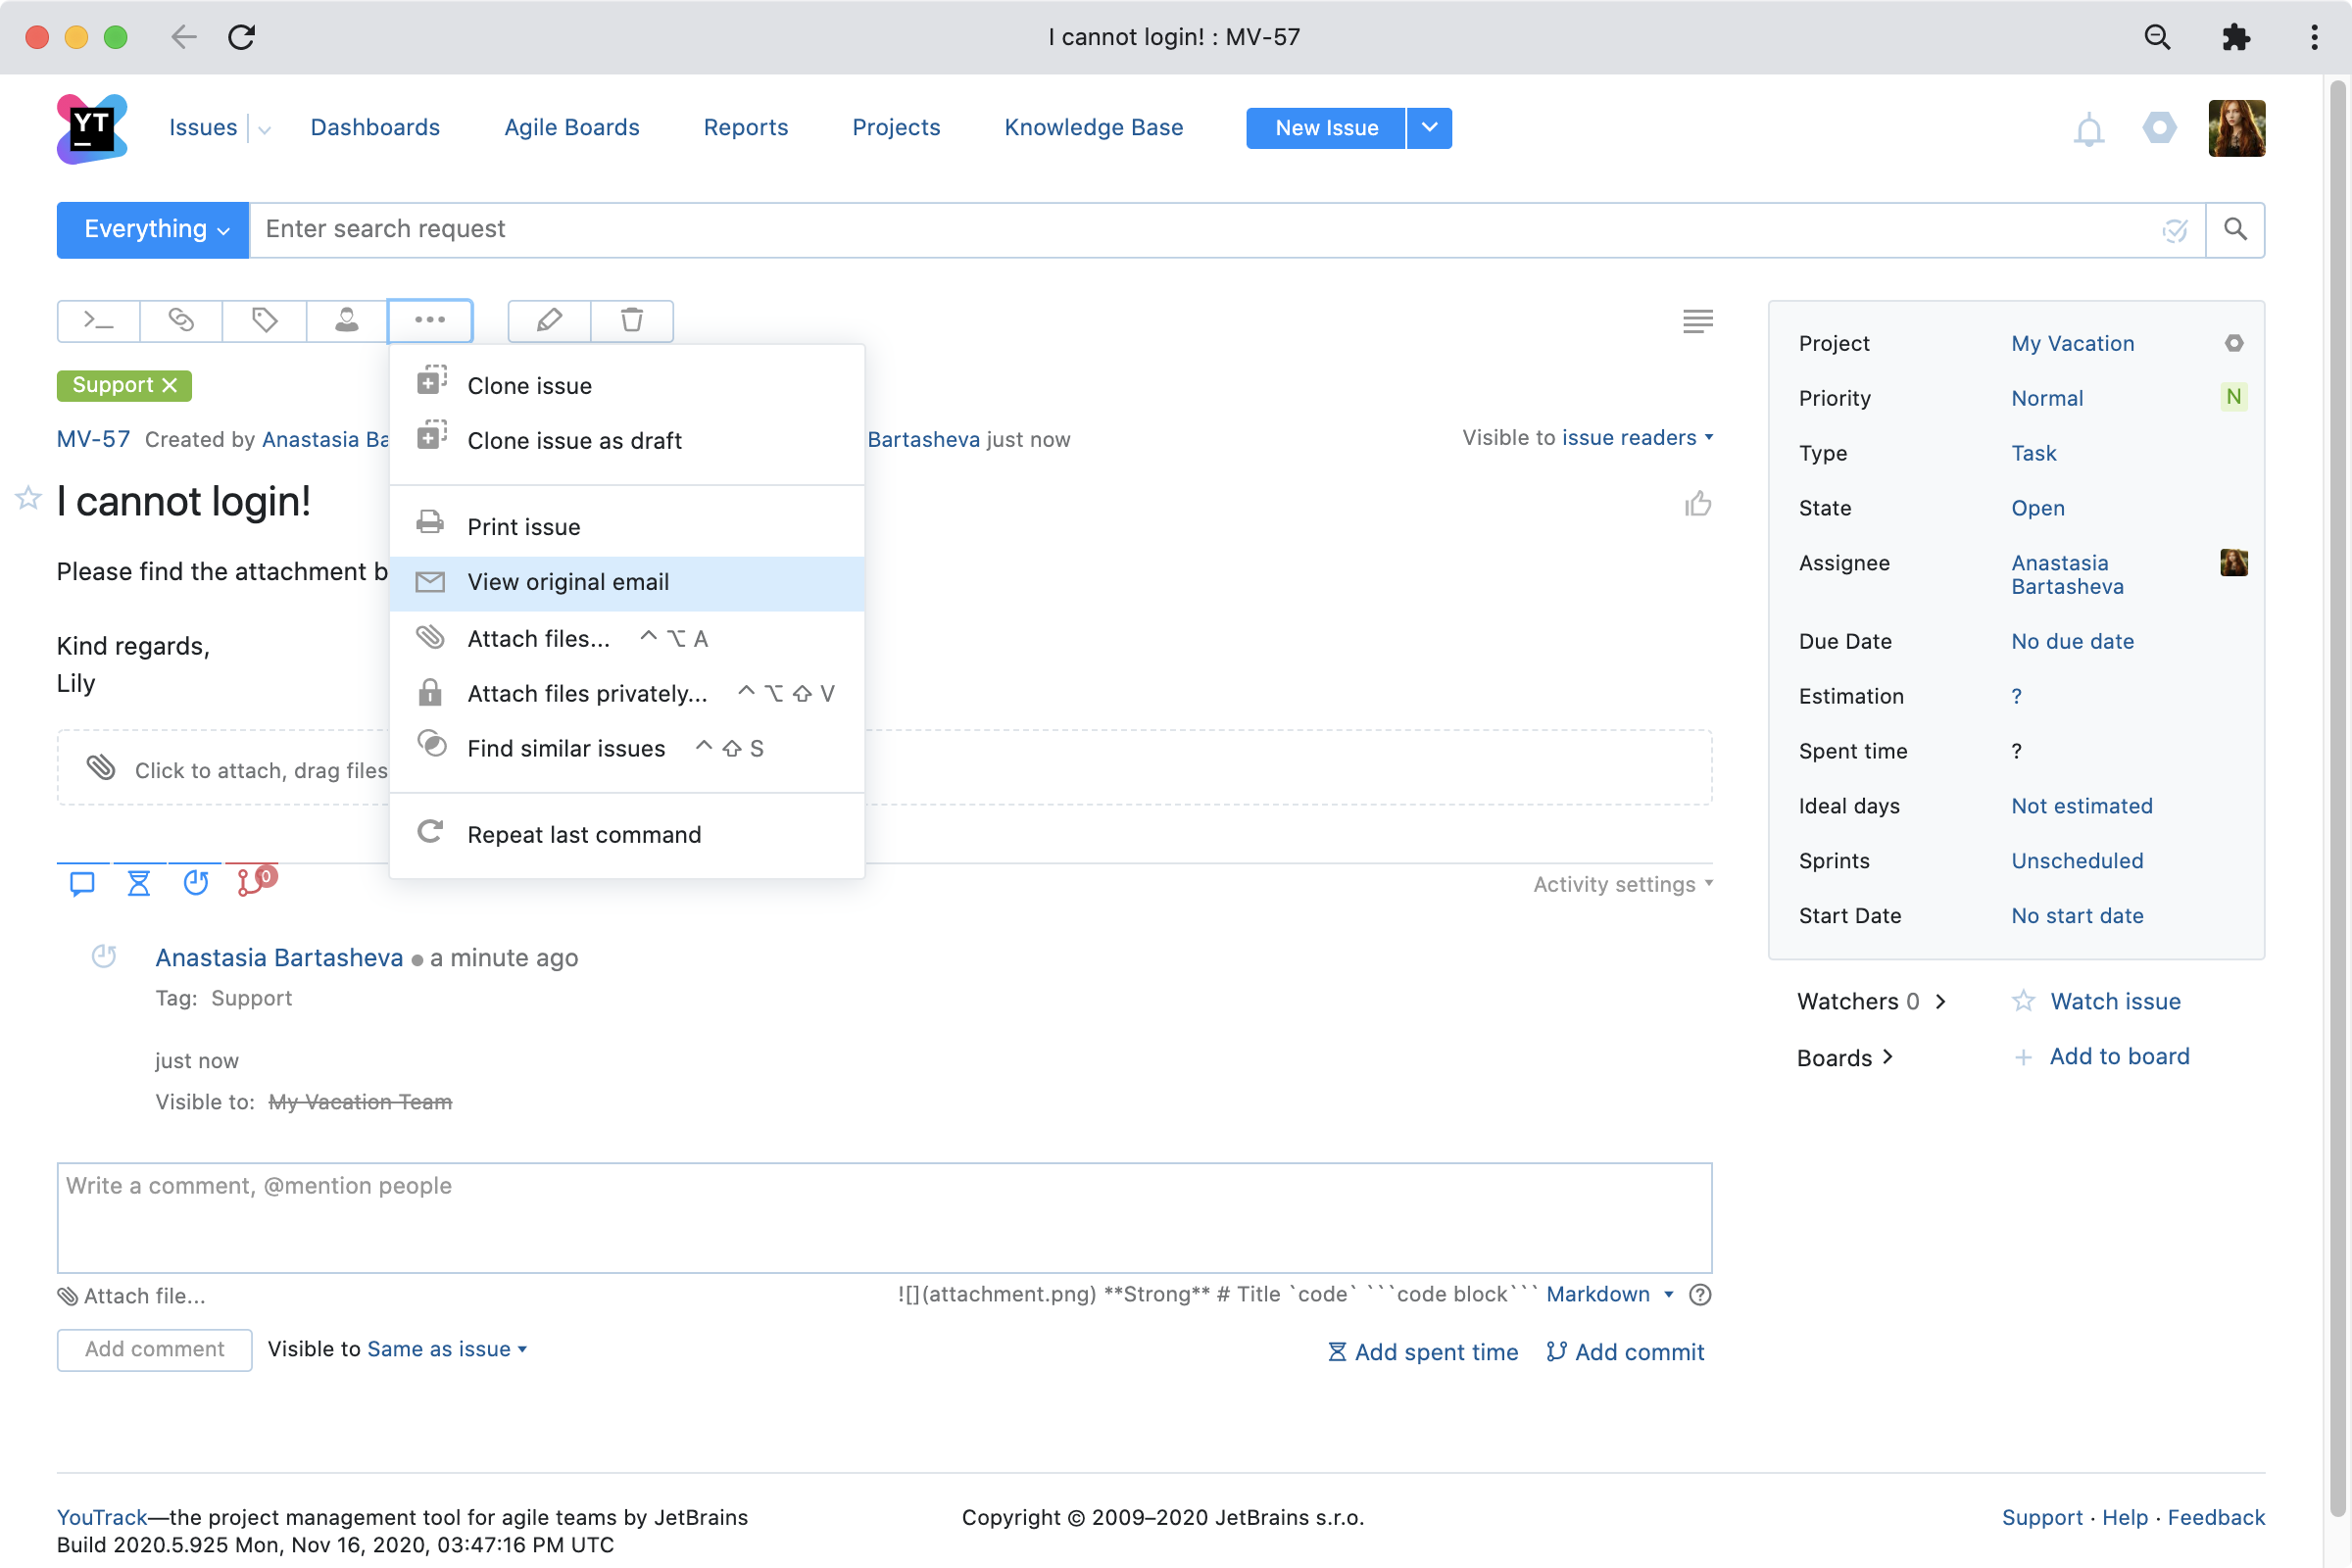Viewport: 2352px width, 1568px height.
Task: Open the Everything search context dropdown
Action: coord(153,230)
